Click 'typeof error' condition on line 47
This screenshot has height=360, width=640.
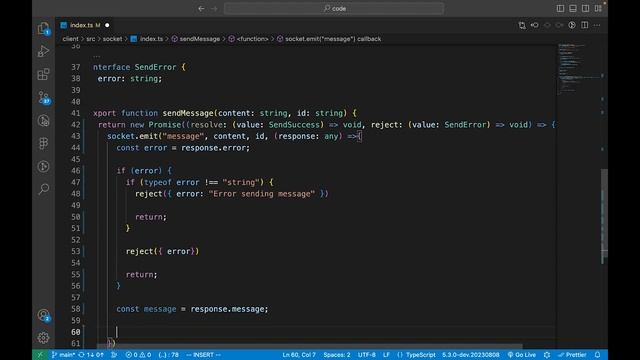tap(171, 182)
